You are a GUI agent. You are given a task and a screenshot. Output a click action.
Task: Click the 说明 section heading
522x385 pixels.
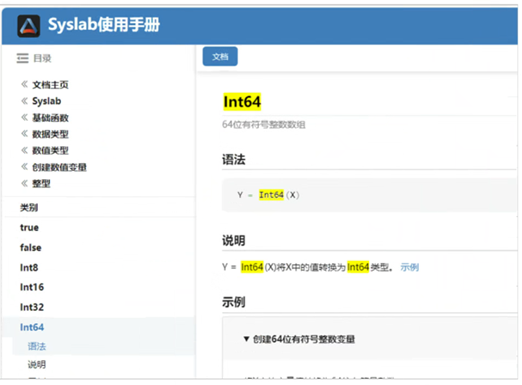[x=234, y=240]
